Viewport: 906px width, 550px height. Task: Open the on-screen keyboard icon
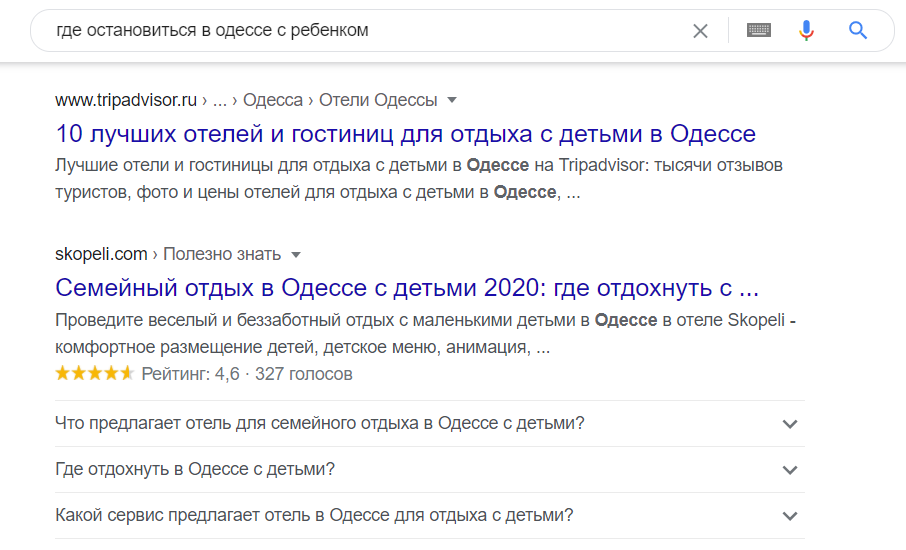point(759,30)
